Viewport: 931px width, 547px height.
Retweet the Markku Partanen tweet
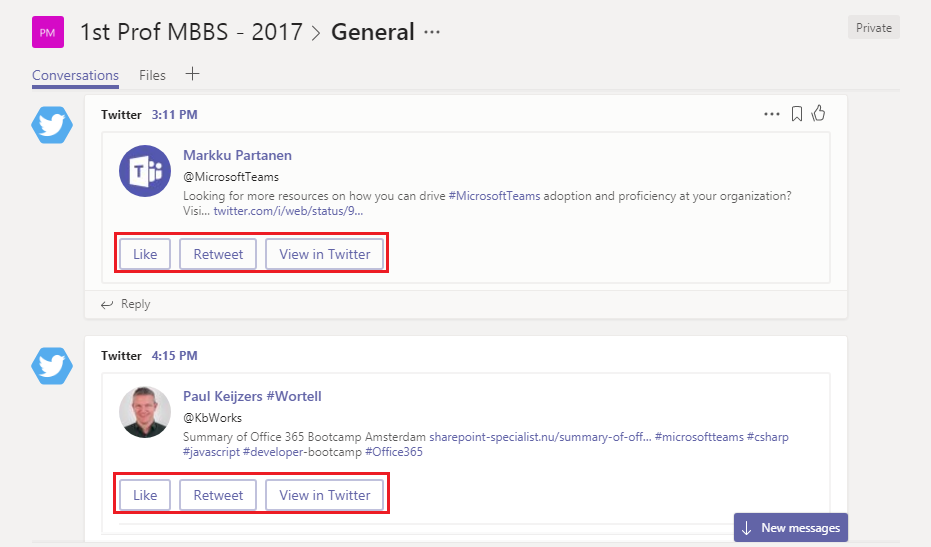pyautogui.click(x=218, y=254)
